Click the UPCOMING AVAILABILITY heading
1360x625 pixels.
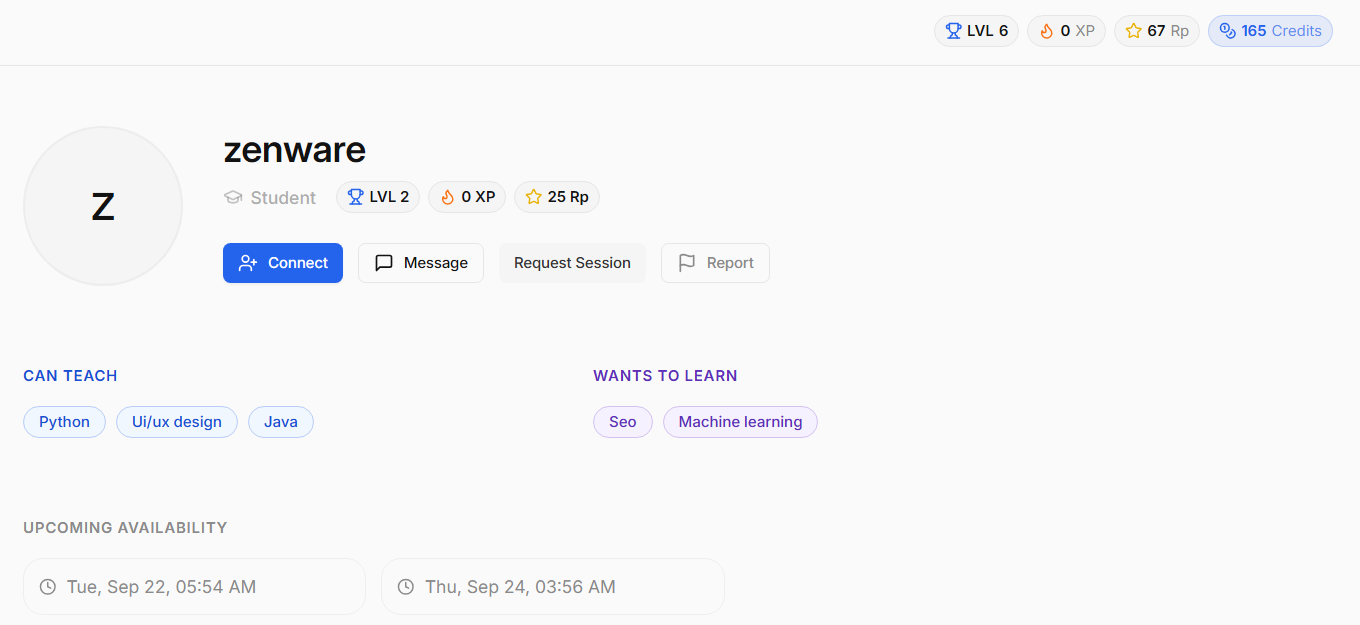click(x=125, y=528)
